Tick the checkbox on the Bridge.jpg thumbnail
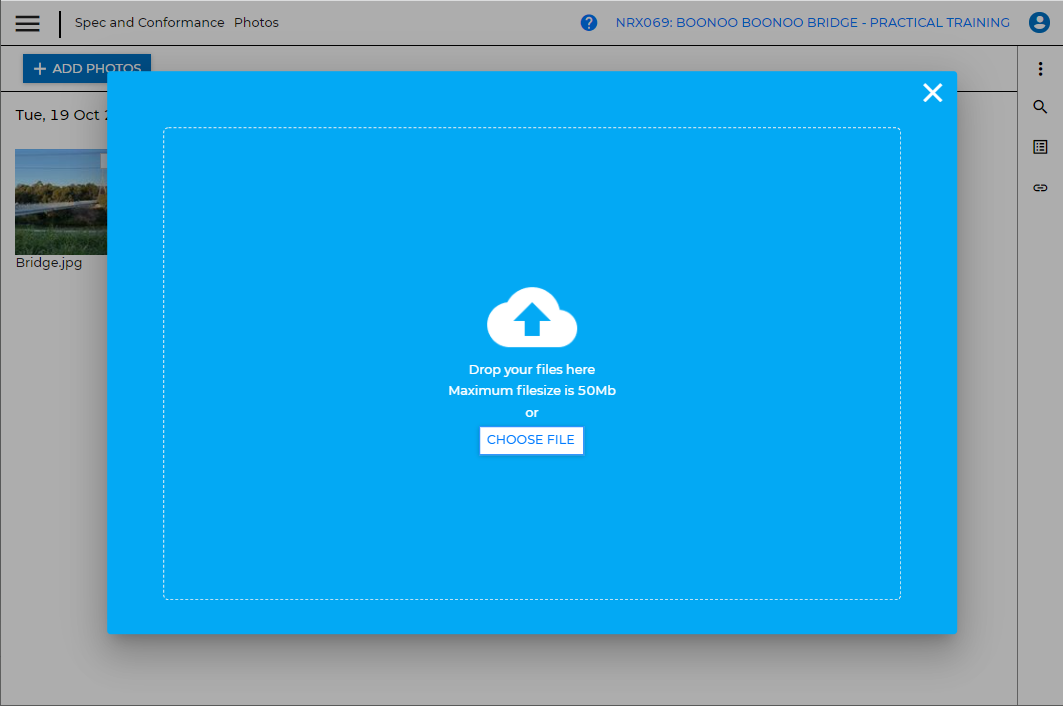Viewport: 1063px width, 706px height. click(x=104, y=158)
